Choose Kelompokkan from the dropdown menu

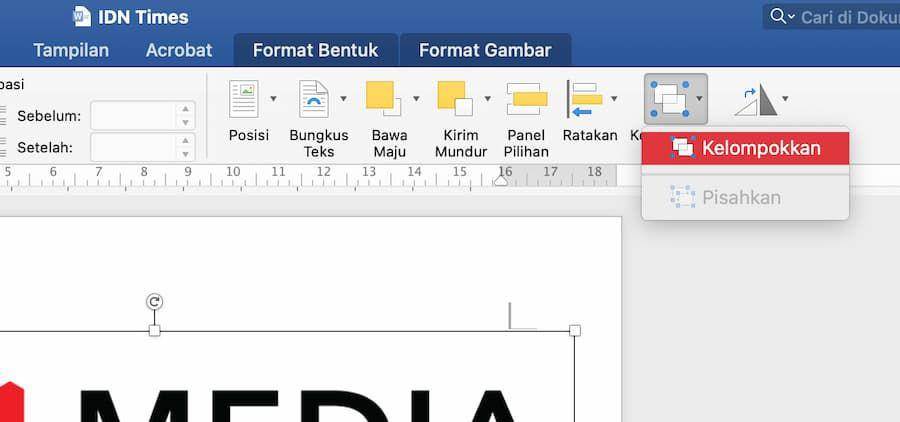[x=745, y=148]
